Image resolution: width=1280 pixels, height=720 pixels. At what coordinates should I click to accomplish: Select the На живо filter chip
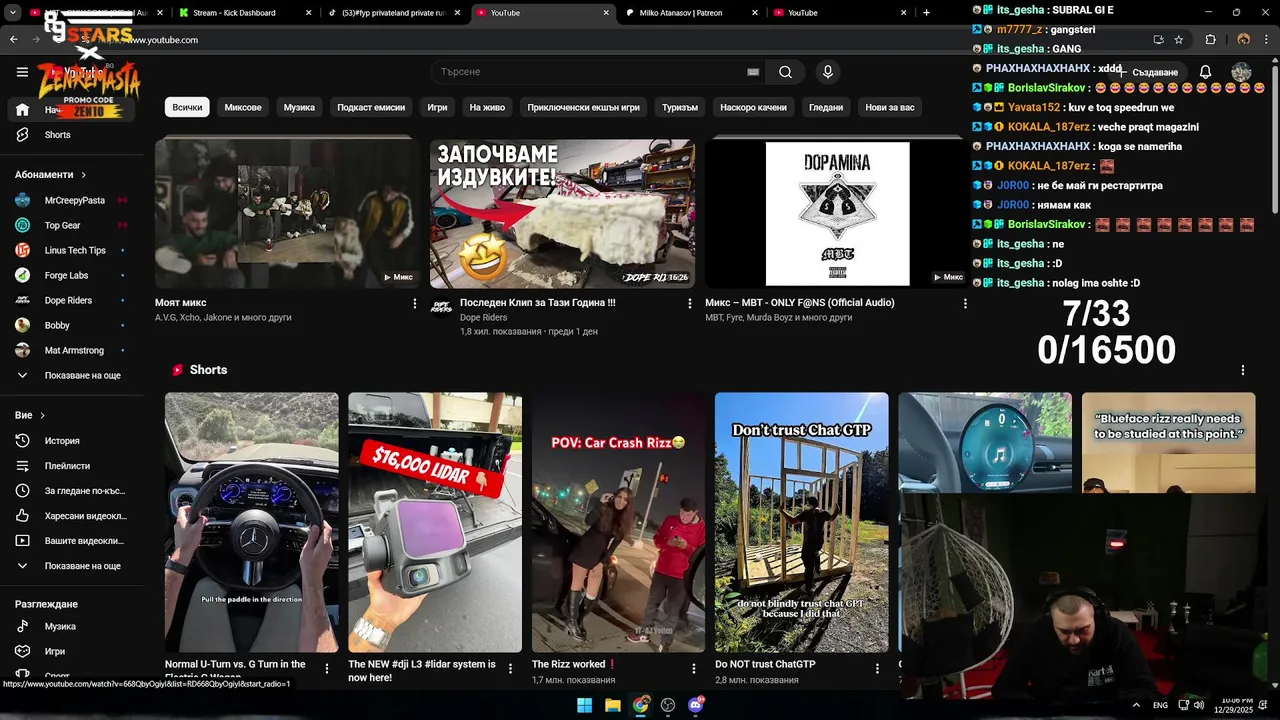click(487, 107)
